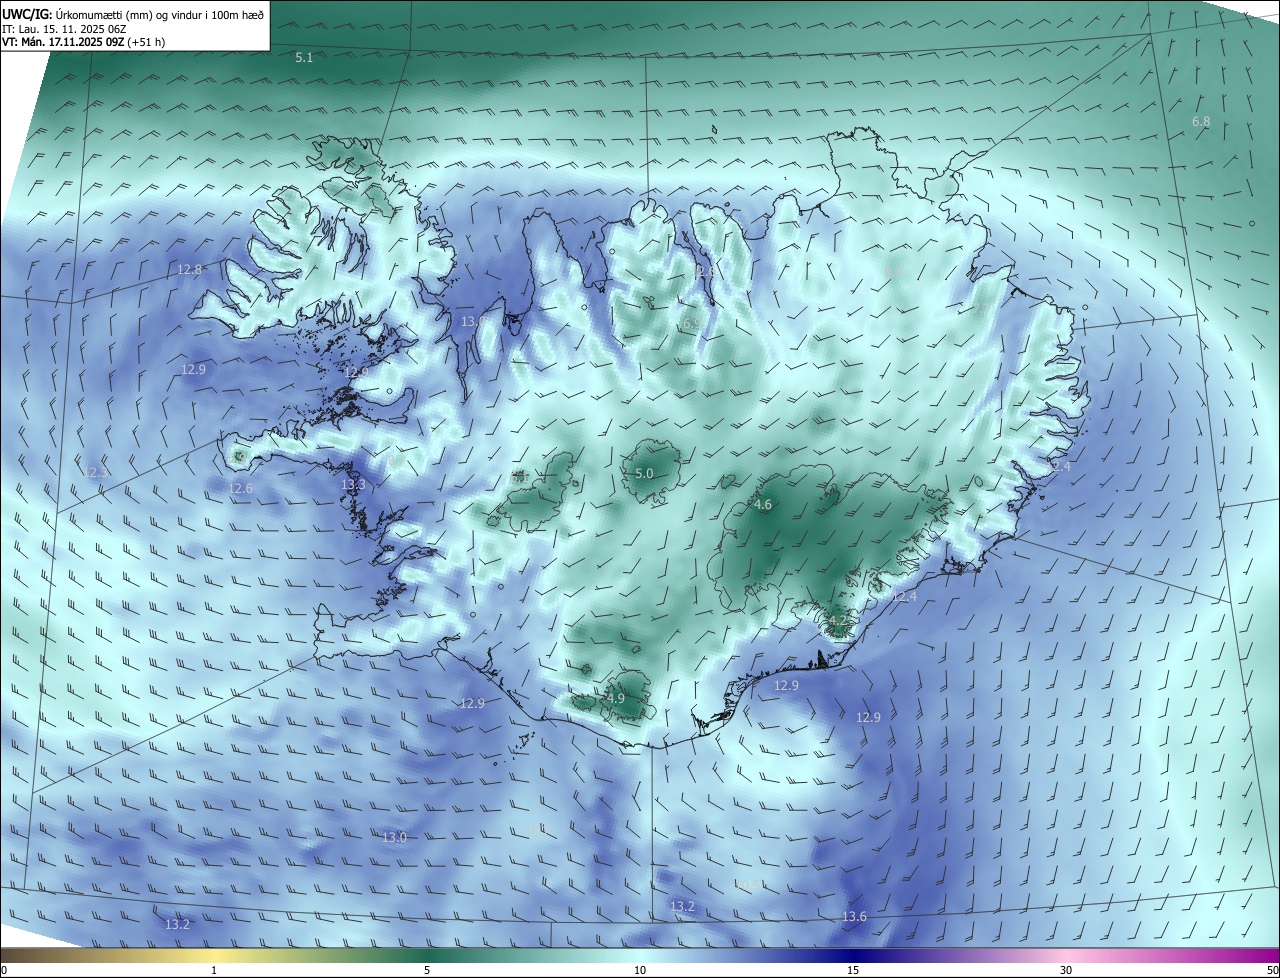Click the pale yellow band of the color scale

tap(214, 955)
